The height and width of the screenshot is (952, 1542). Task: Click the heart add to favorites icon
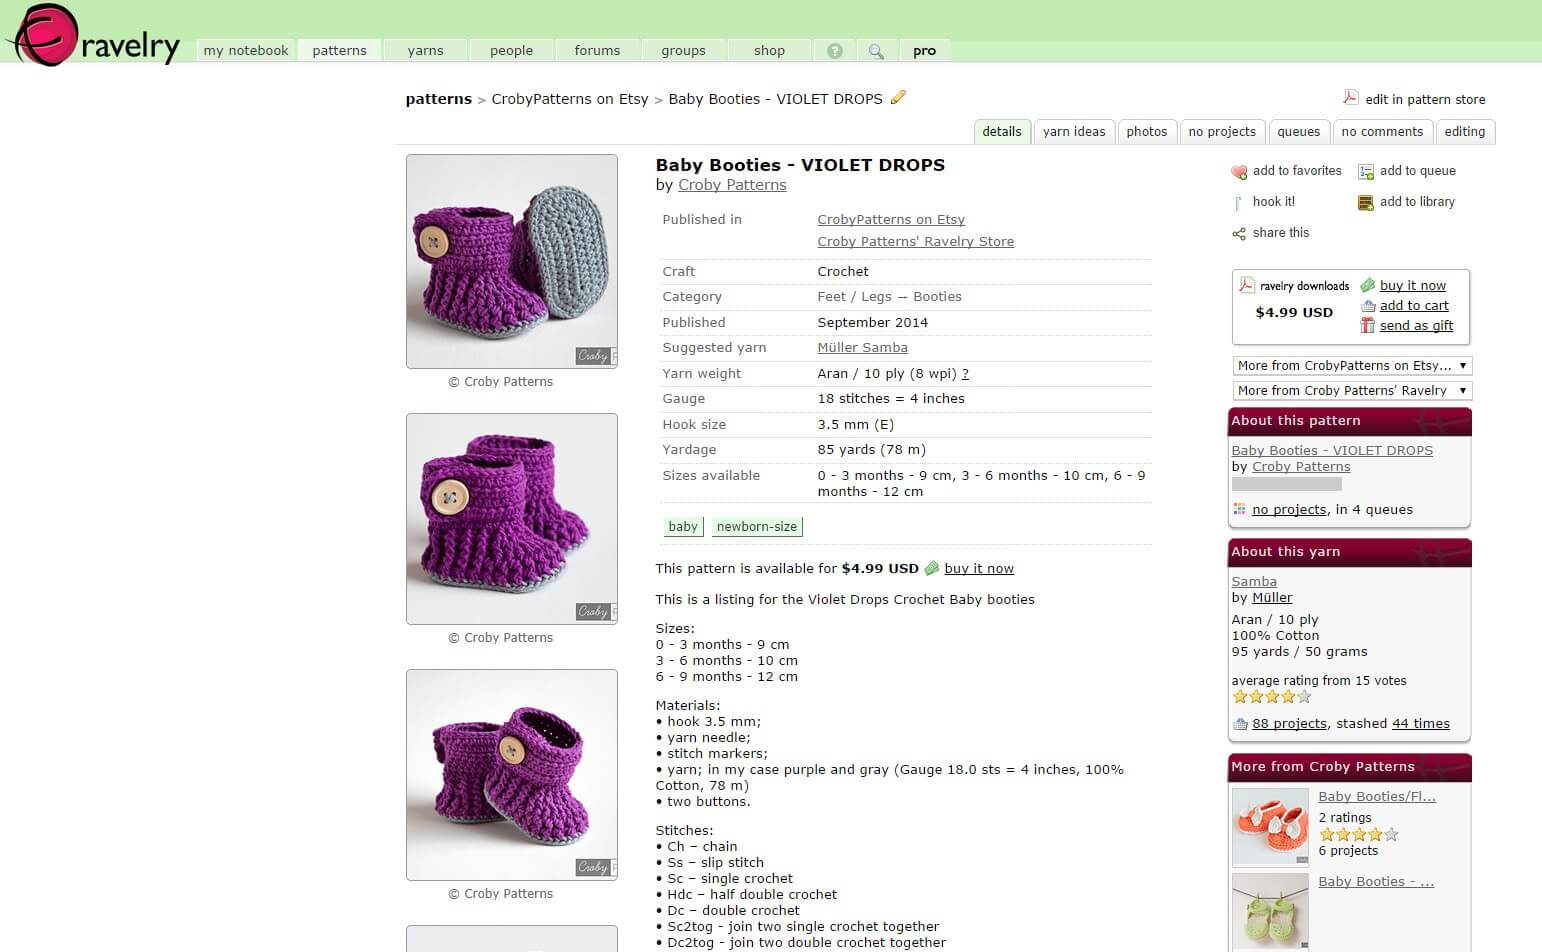coord(1239,172)
